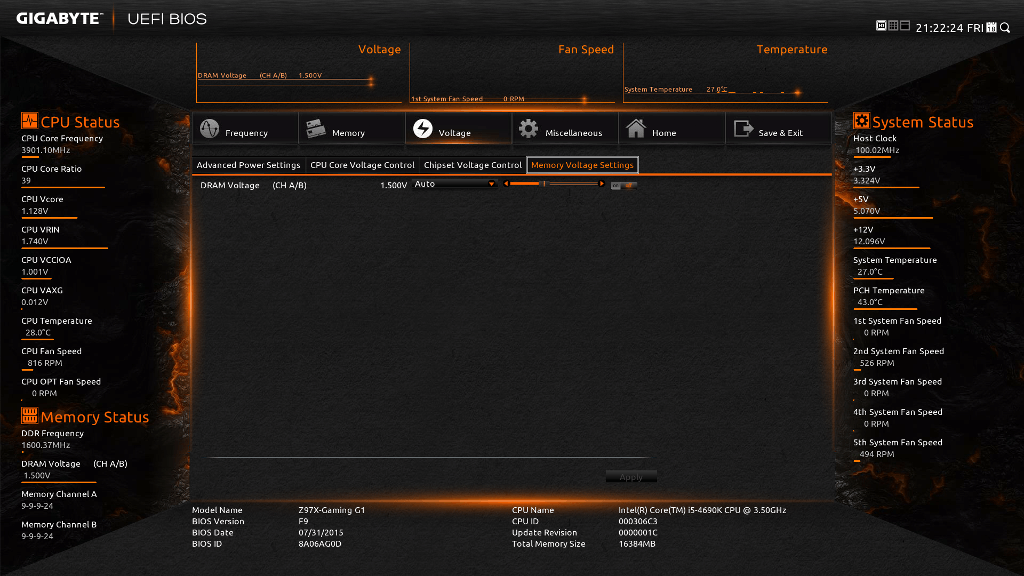
Task: Click the System Status heading icon
Action: click(x=861, y=121)
